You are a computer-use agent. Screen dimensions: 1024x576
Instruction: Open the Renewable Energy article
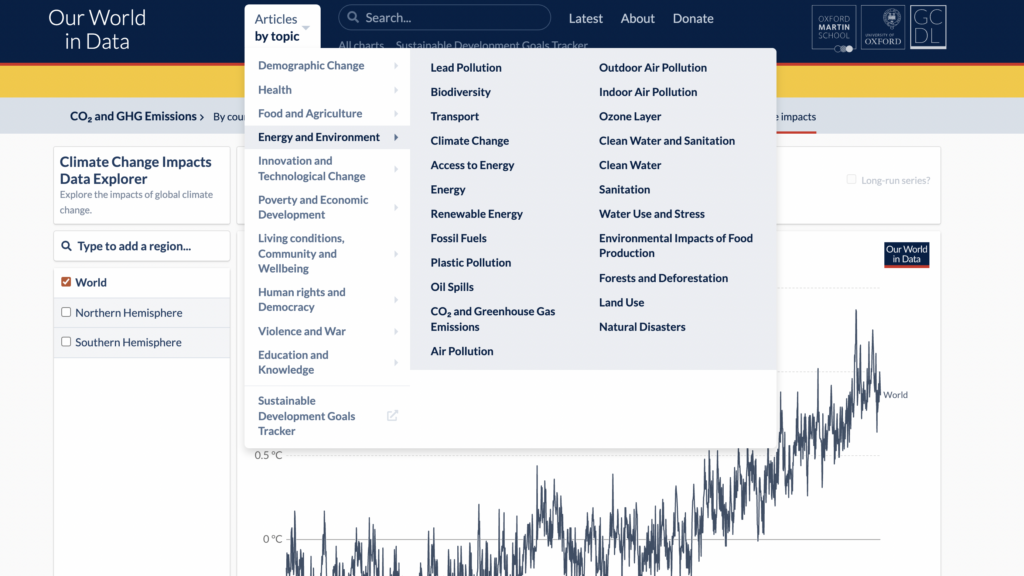tap(477, 214)
